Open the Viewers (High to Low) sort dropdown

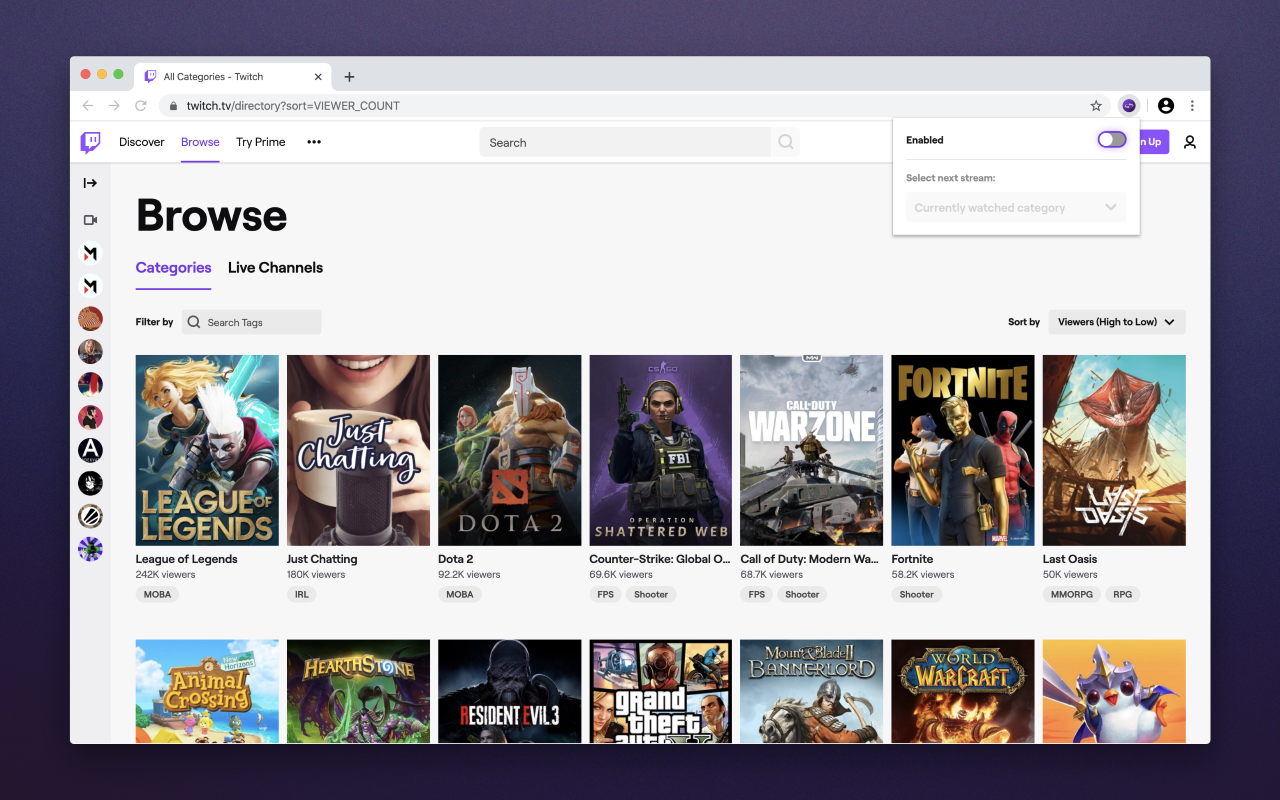pyautogui.click(x=1117, y=322)
